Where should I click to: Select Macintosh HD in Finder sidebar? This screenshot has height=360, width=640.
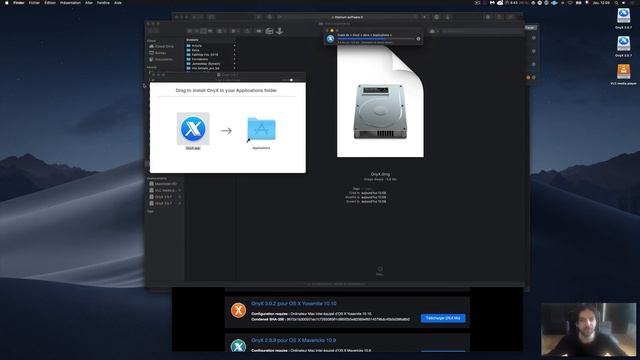[163, 184]
